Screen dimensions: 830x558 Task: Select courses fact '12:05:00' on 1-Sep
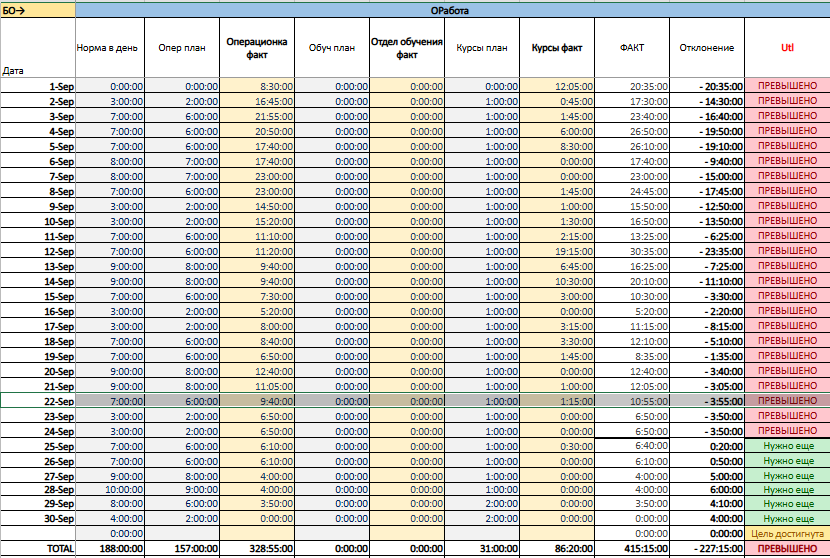point(557,86)
